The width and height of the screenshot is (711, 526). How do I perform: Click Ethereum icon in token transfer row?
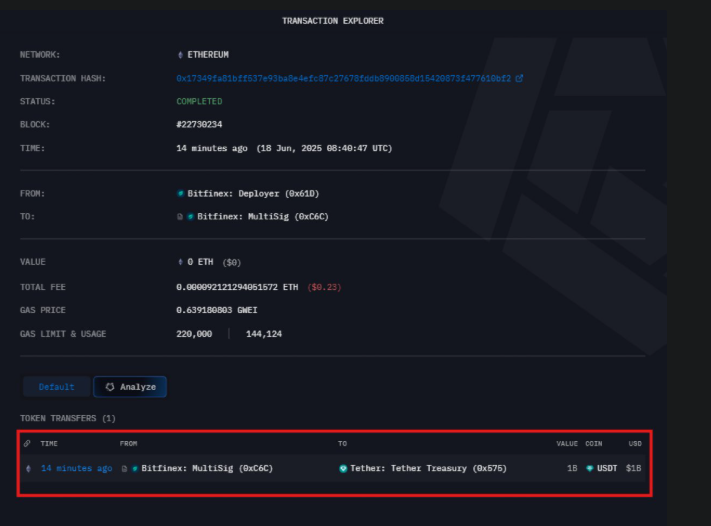point(29,468)
